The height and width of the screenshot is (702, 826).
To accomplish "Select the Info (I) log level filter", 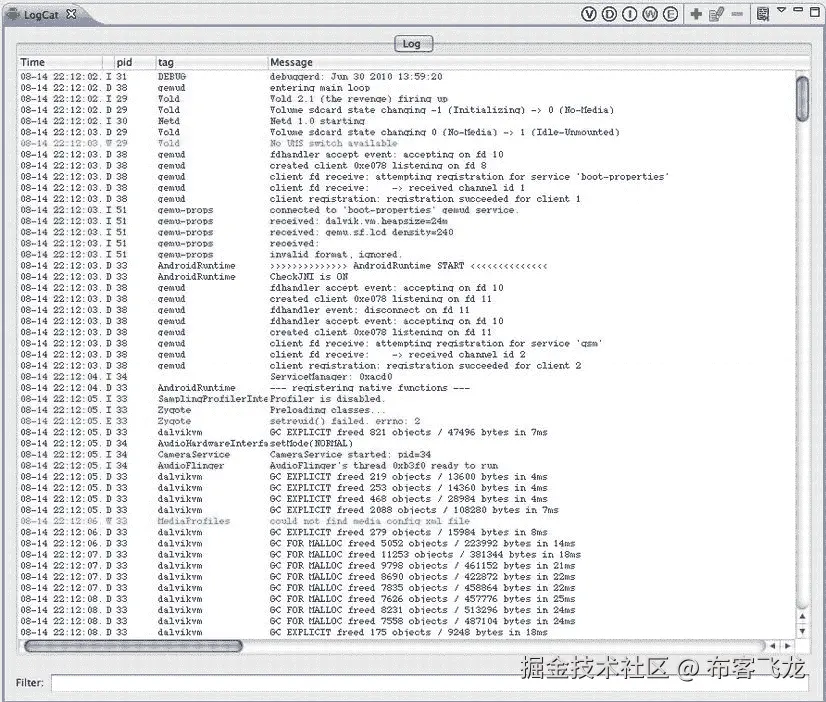I will pyautogui.click(x=630, y=14).
